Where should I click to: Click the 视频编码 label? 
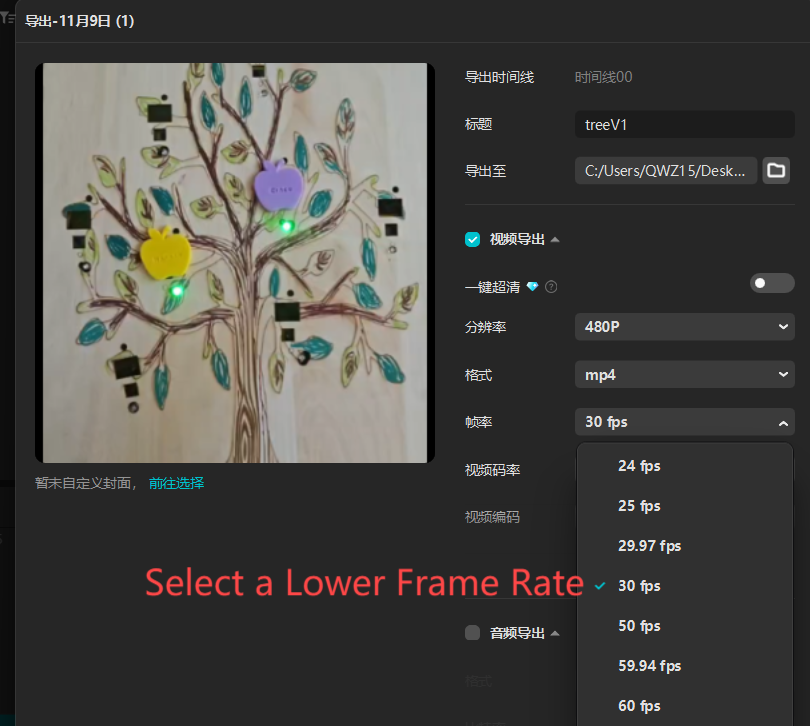492,517
